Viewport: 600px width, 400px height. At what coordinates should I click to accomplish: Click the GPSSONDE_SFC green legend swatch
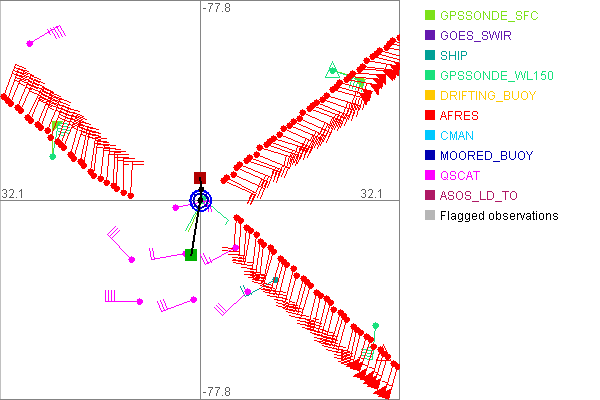click(x=430, y=16)
